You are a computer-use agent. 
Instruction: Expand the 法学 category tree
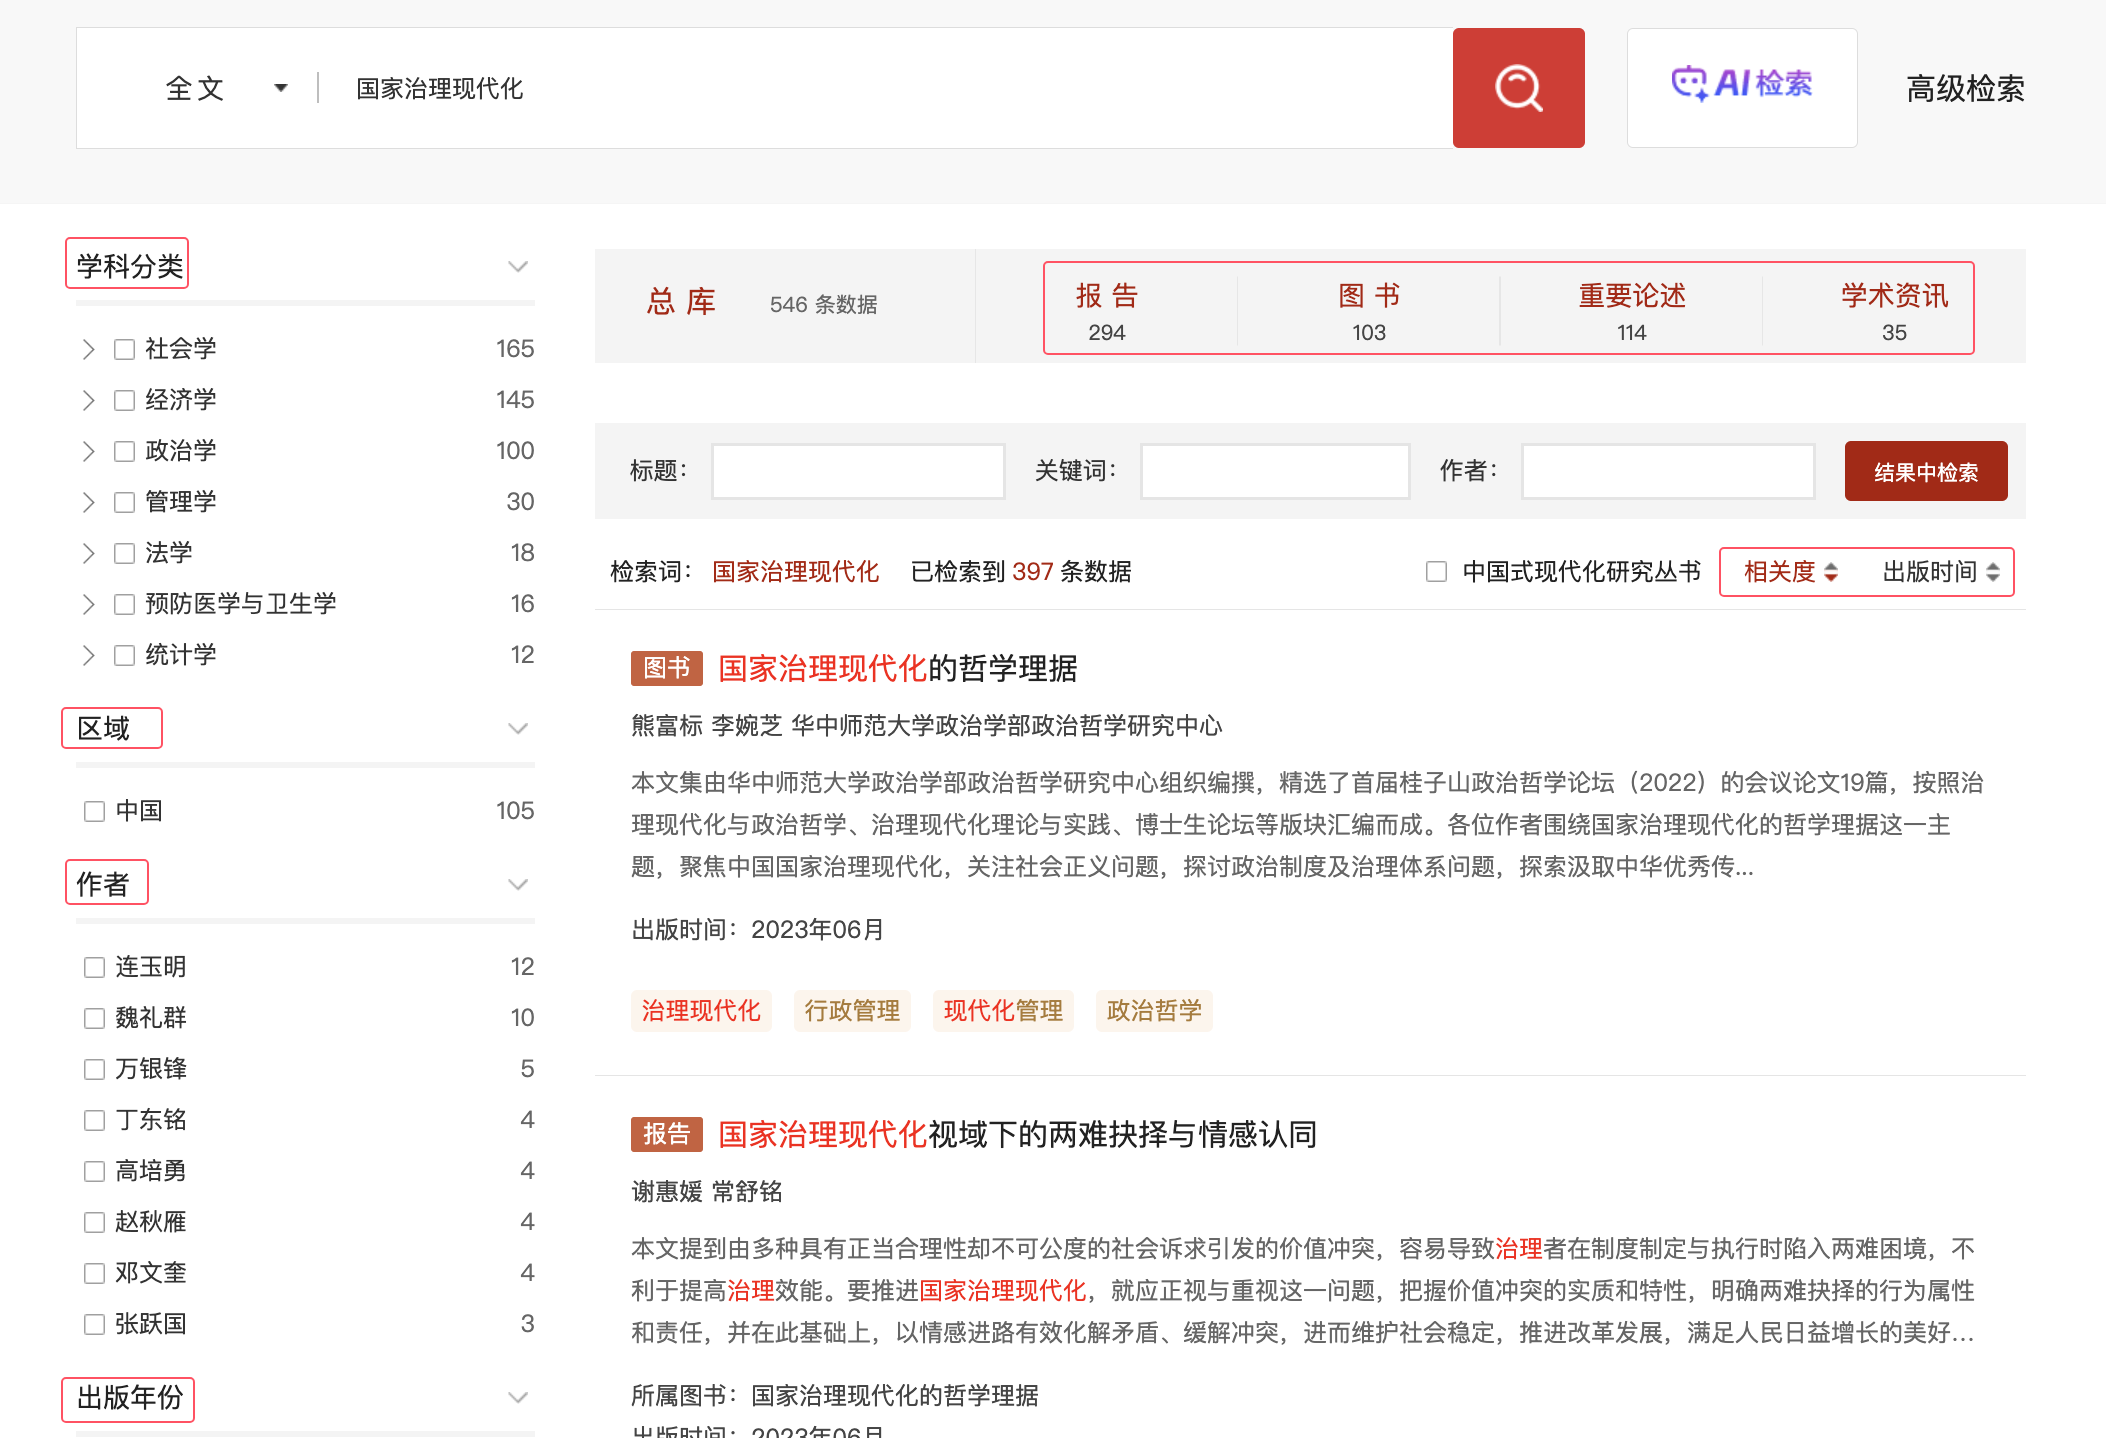click(88, 553)
